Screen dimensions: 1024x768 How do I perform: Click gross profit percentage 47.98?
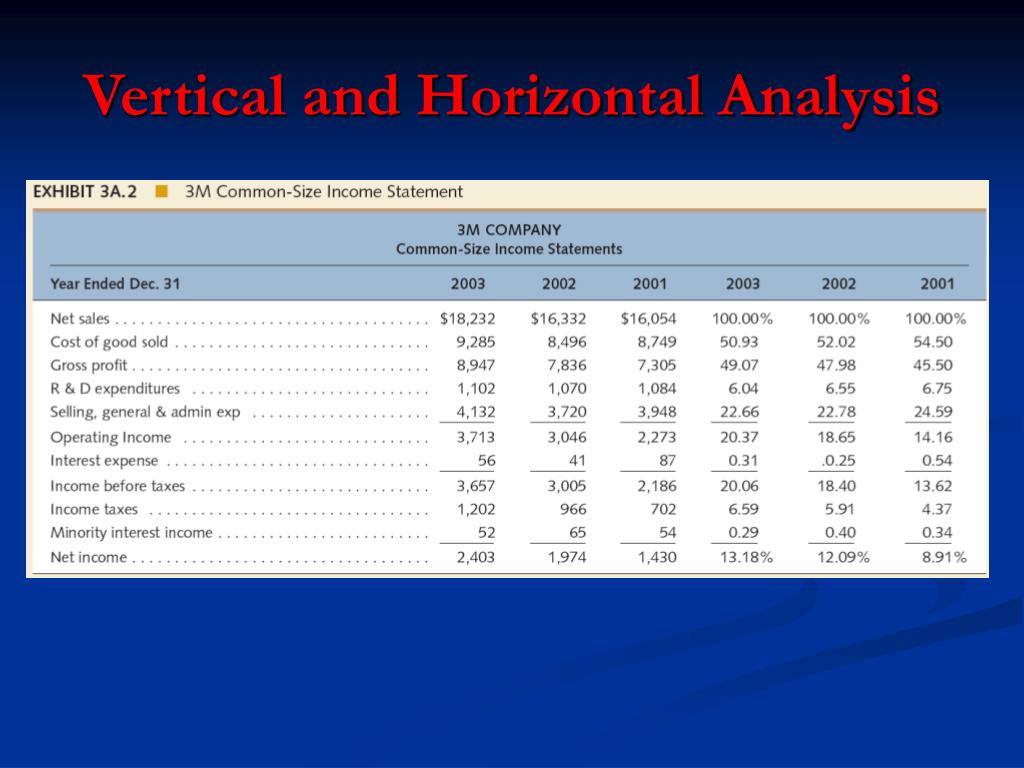[x=836, y=365]
